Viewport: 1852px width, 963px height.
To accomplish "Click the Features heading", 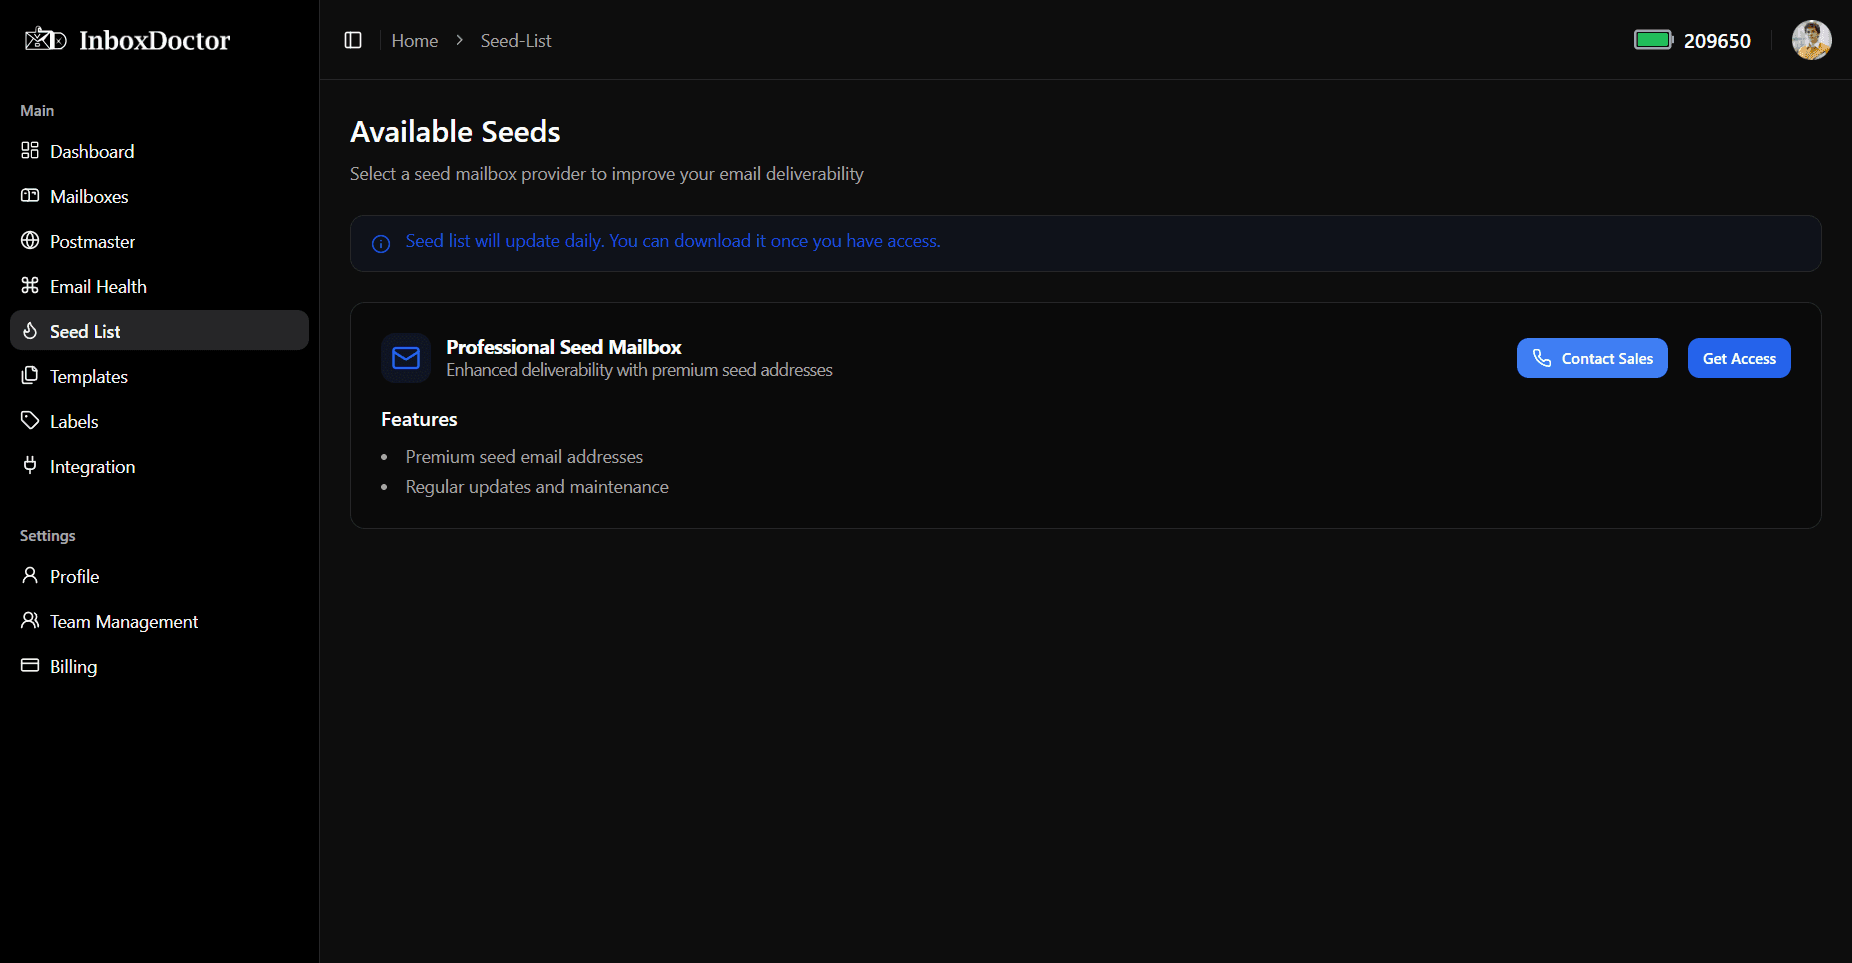I will point(419,419).
